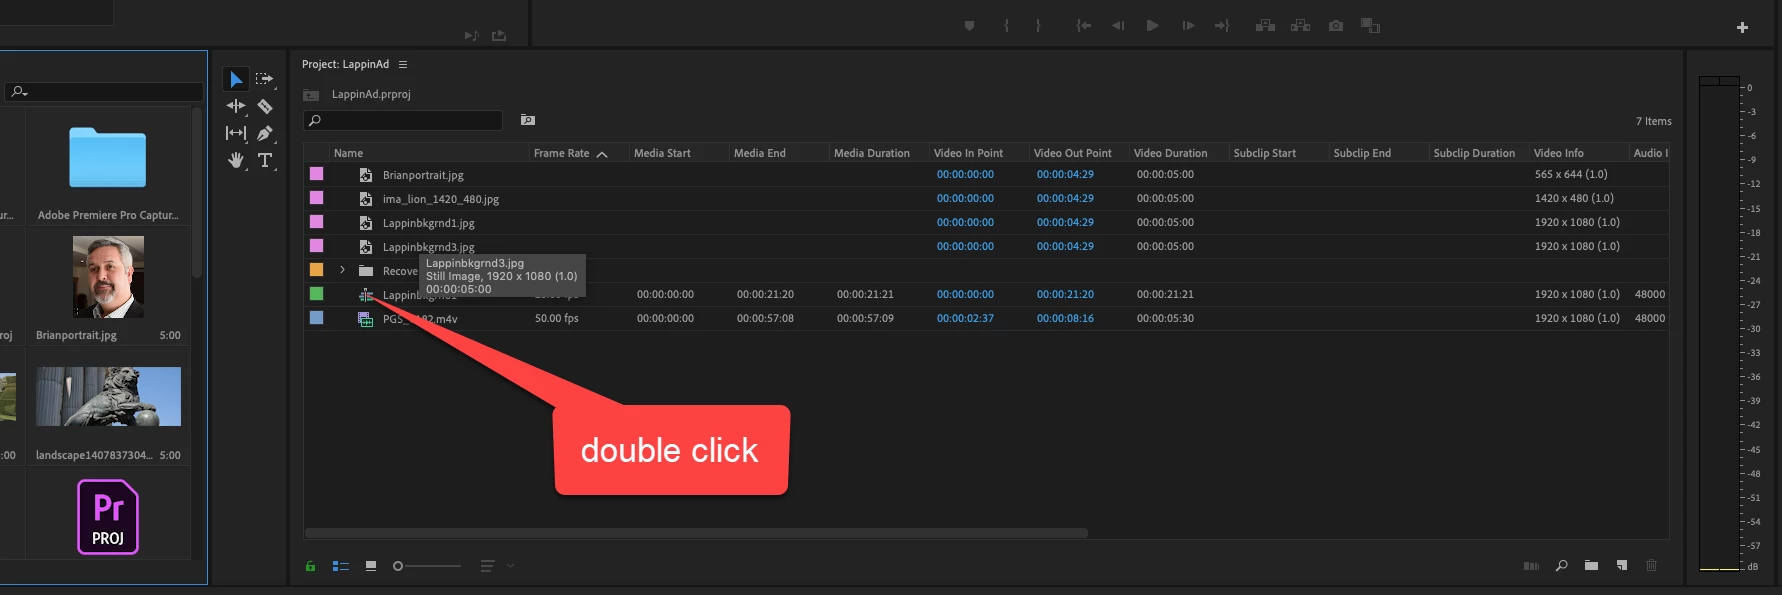Expand the Recovered bin folder arrow

pyautogui.click(x=342, y=270)
